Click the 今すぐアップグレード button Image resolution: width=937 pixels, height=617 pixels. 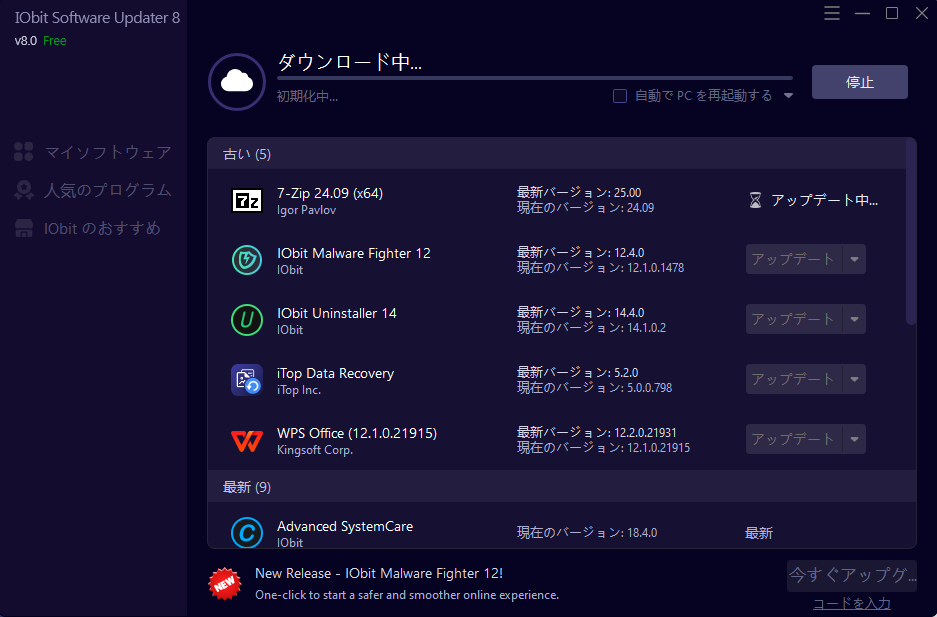pos(852,576)
